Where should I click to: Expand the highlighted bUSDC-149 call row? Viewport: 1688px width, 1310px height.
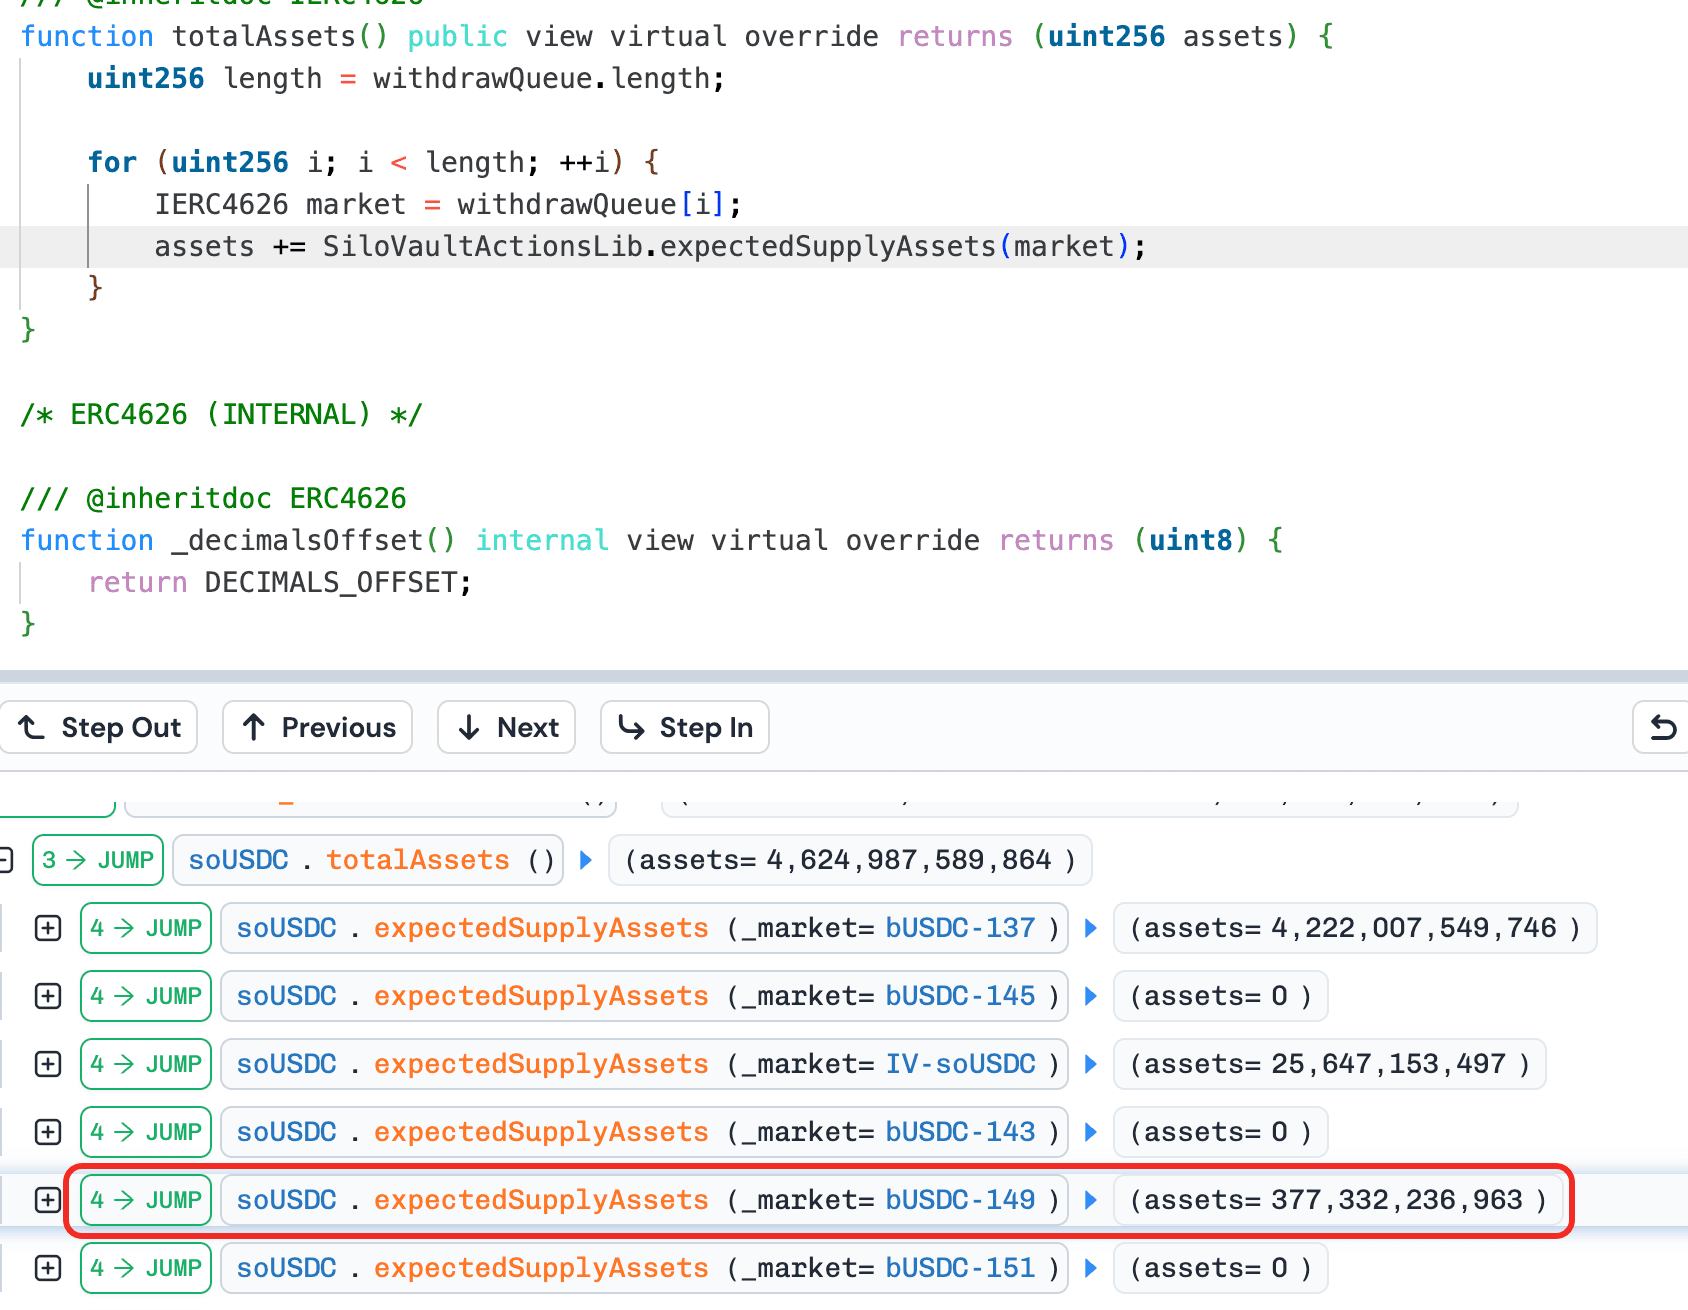click(48, 1200)
